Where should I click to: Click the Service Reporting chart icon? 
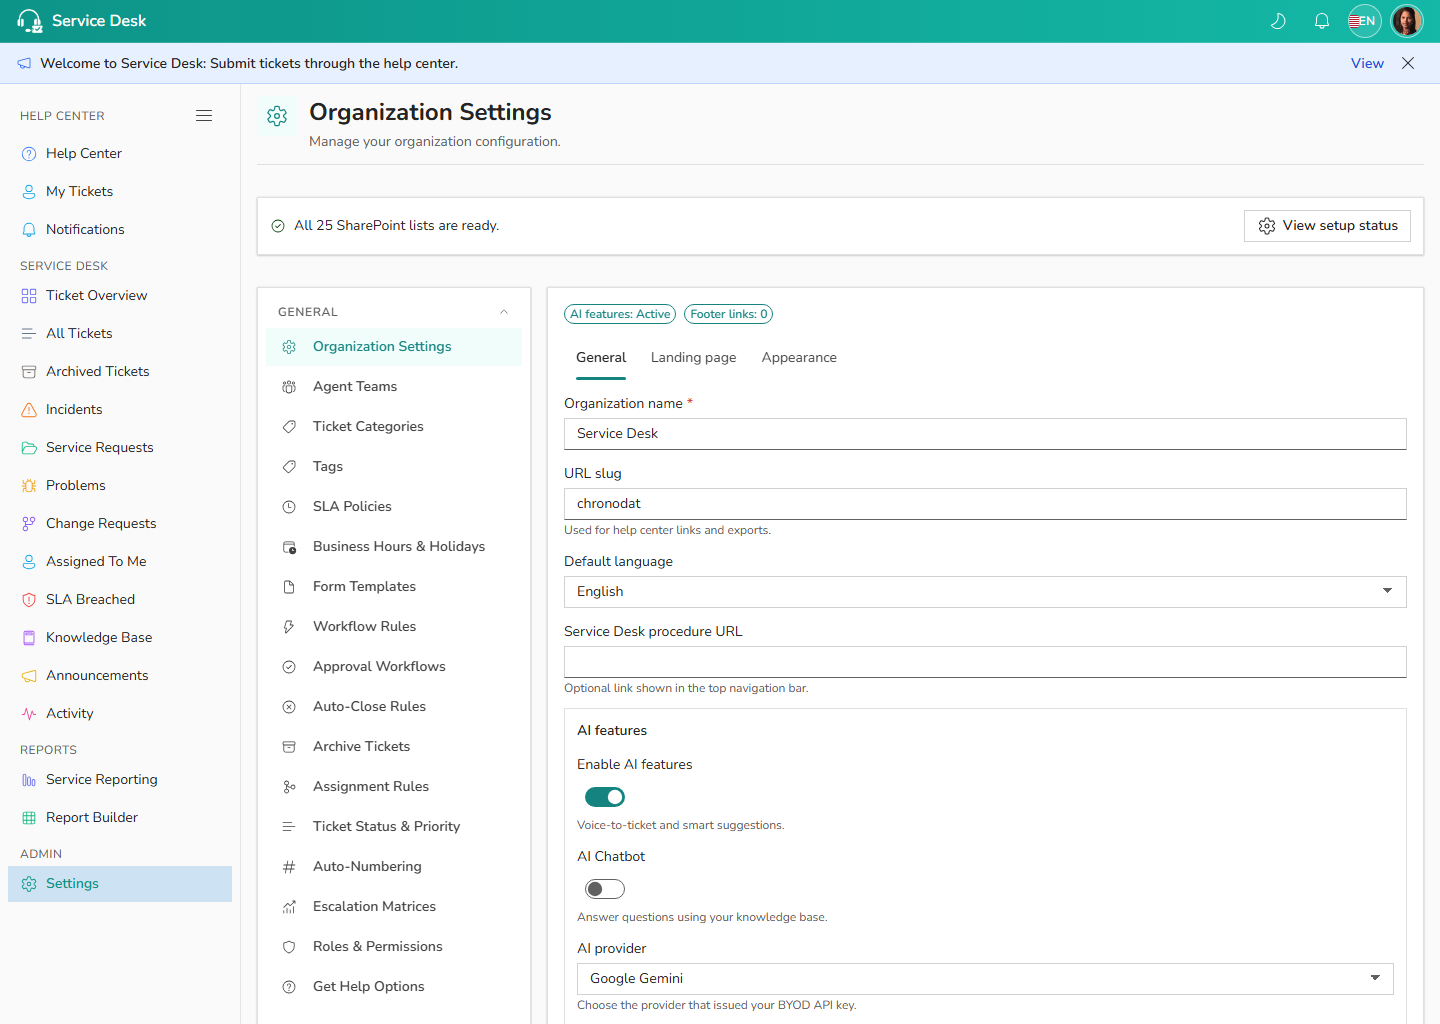[x=29, y=780]
